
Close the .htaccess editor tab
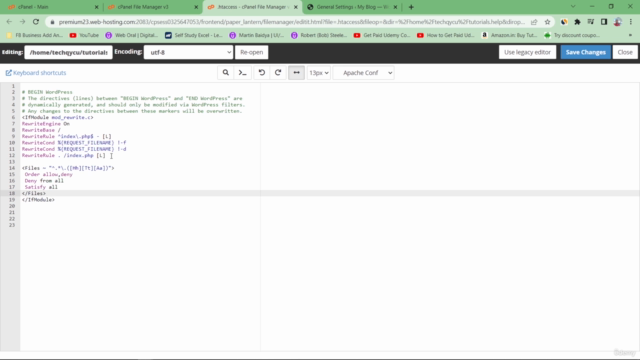coord(296,7)
